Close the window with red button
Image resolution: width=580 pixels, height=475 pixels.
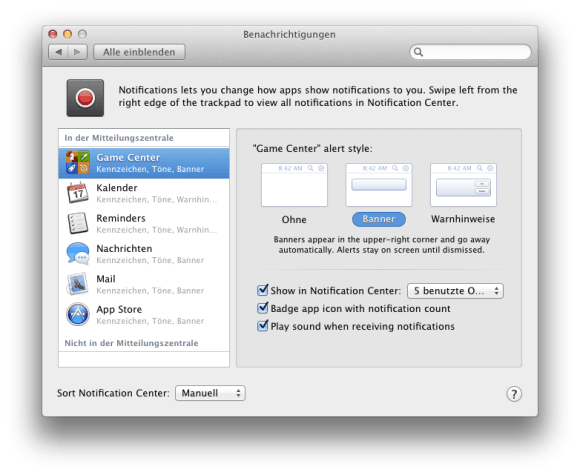[x=53, y=34]
